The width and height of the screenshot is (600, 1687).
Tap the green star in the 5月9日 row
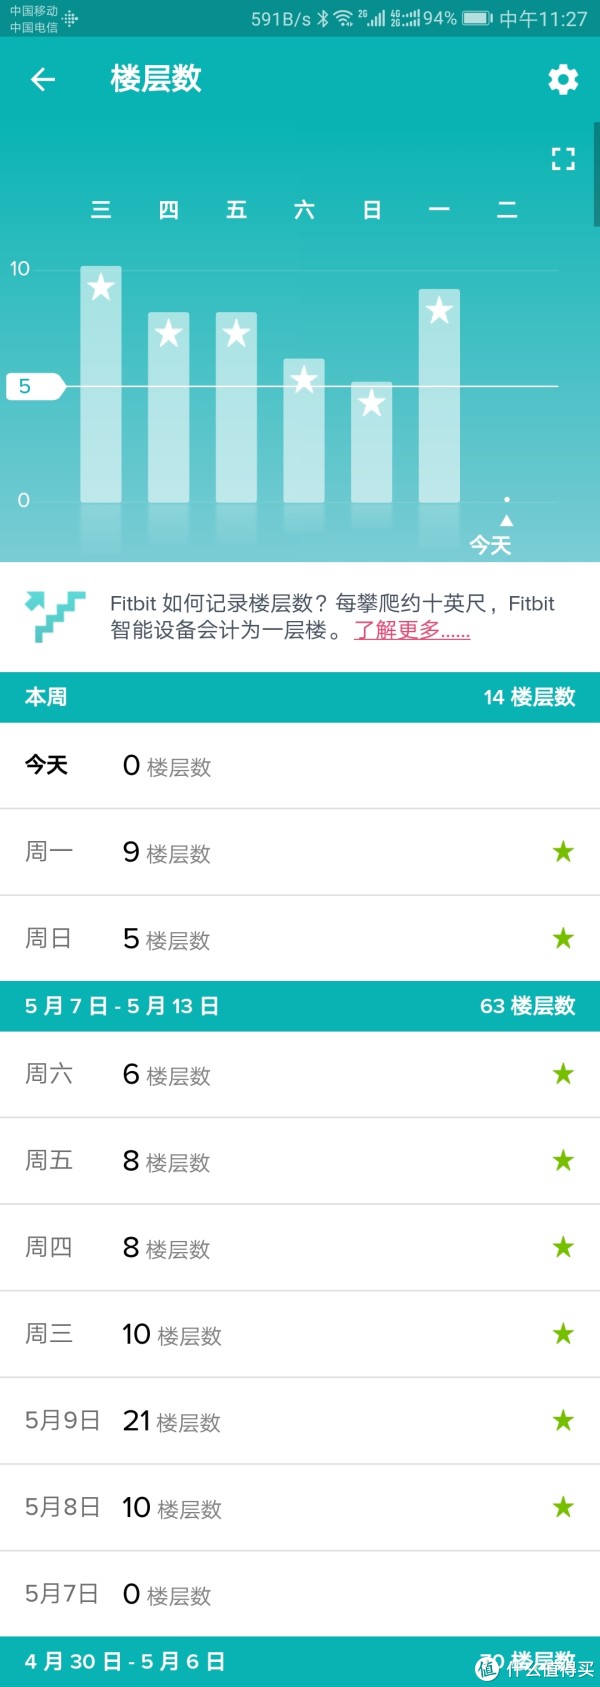point(563,1420)
